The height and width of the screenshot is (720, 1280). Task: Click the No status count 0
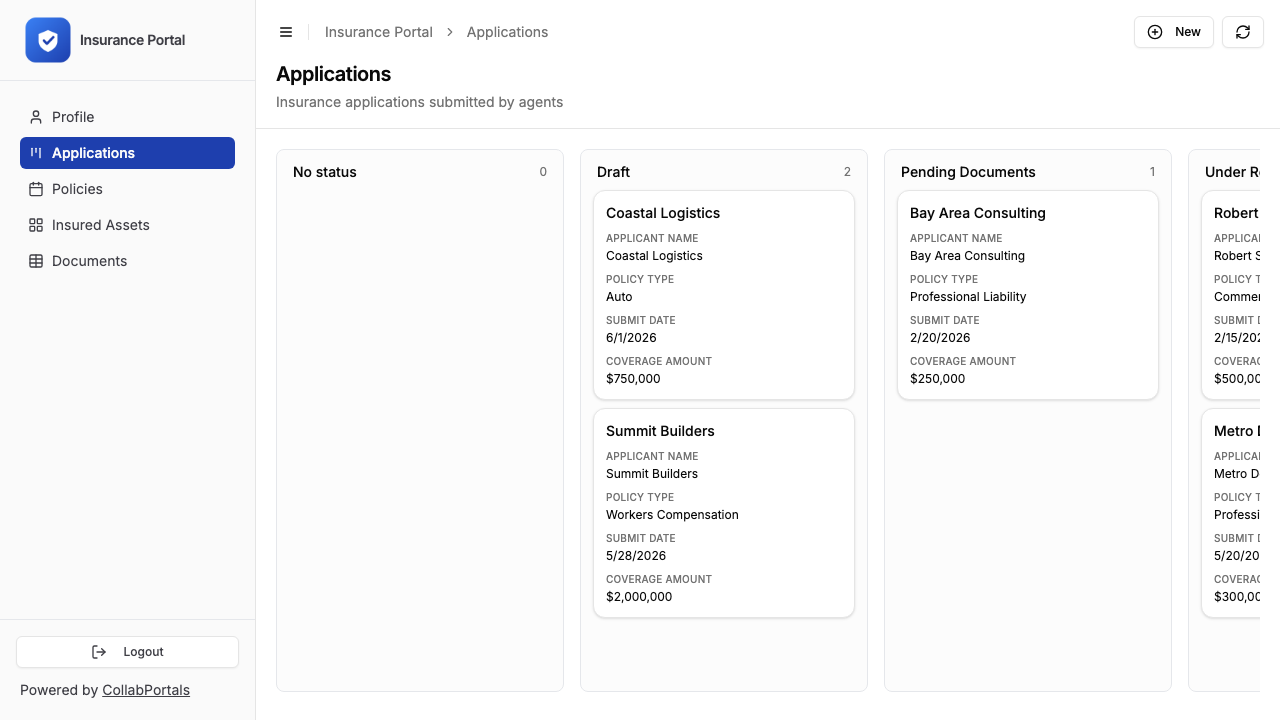click(543, 172)
